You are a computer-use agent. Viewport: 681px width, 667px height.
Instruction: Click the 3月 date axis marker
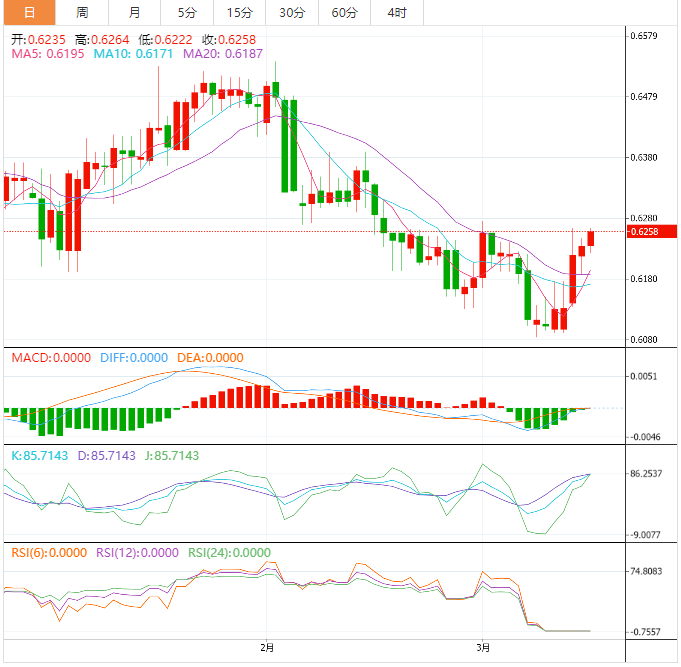(x=483, y=648)
